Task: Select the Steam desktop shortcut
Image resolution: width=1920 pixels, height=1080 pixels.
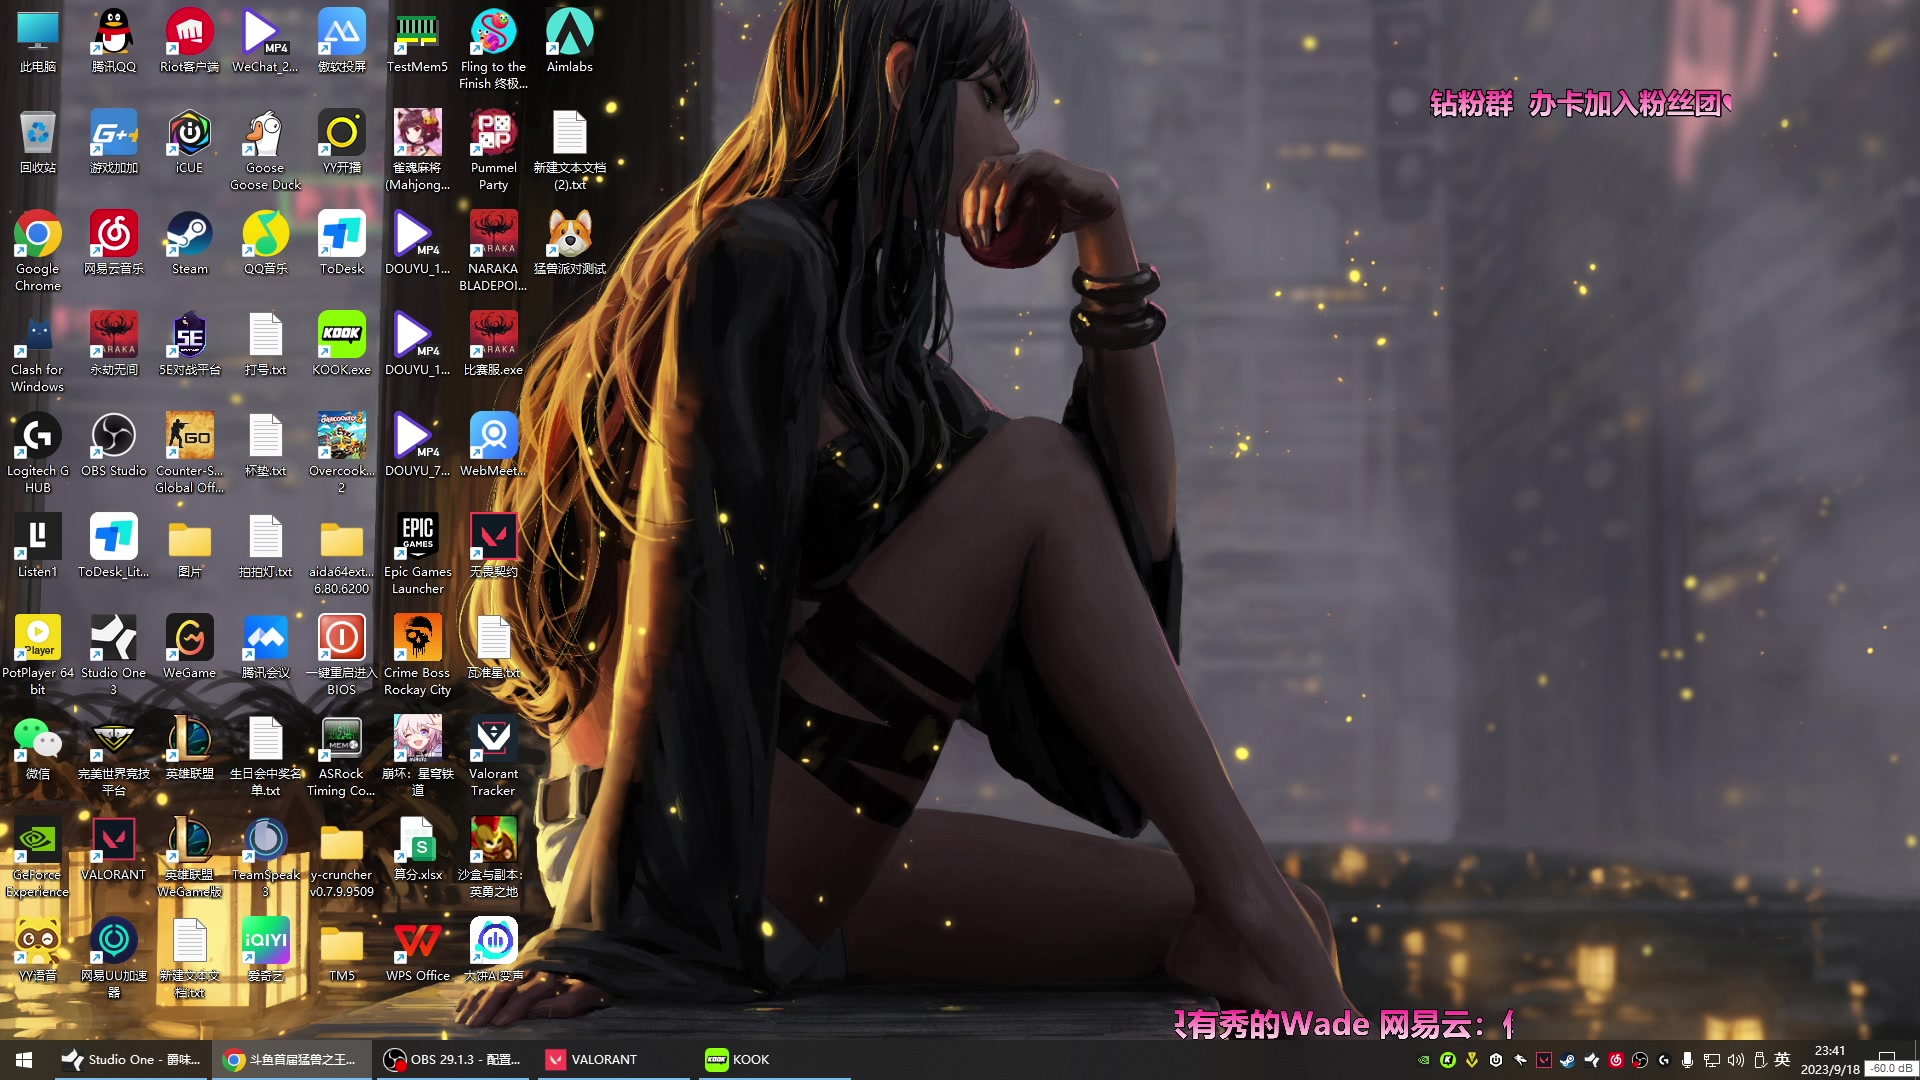Action: pyautogui.click(x=190, y=243)
